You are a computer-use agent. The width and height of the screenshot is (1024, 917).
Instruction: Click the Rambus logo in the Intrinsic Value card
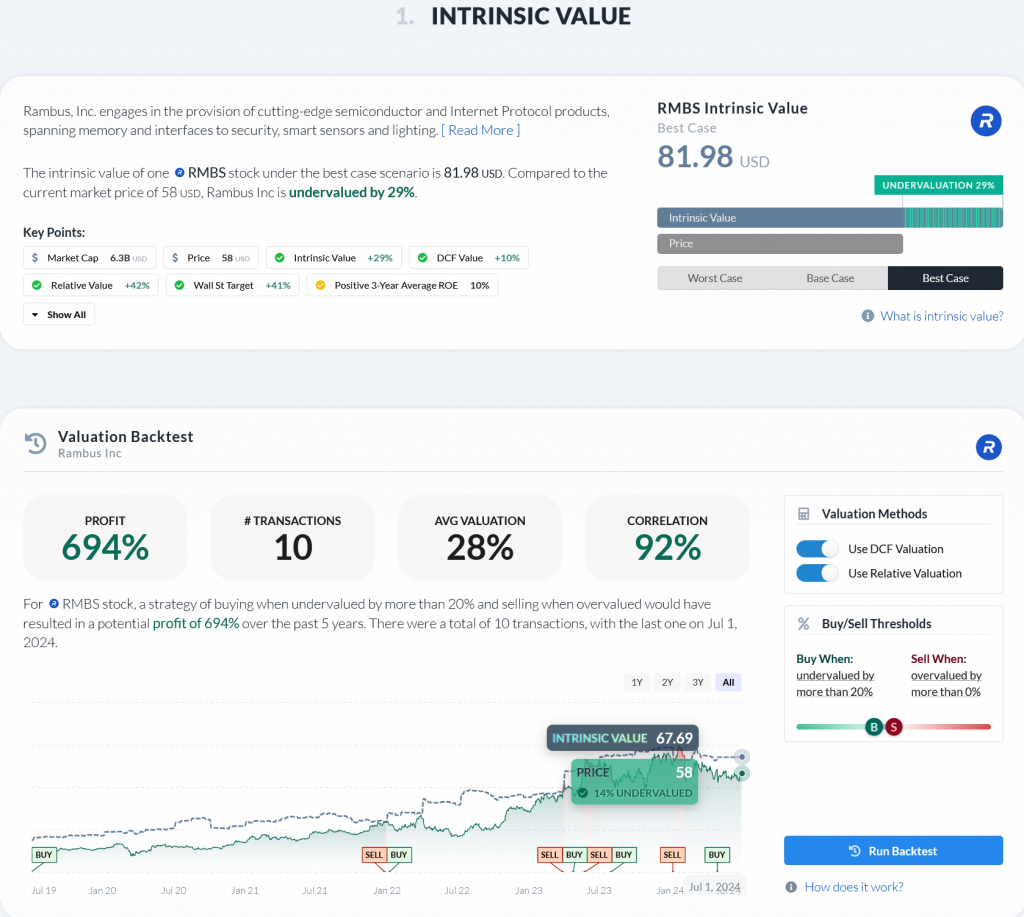click(x=985, y=121)
